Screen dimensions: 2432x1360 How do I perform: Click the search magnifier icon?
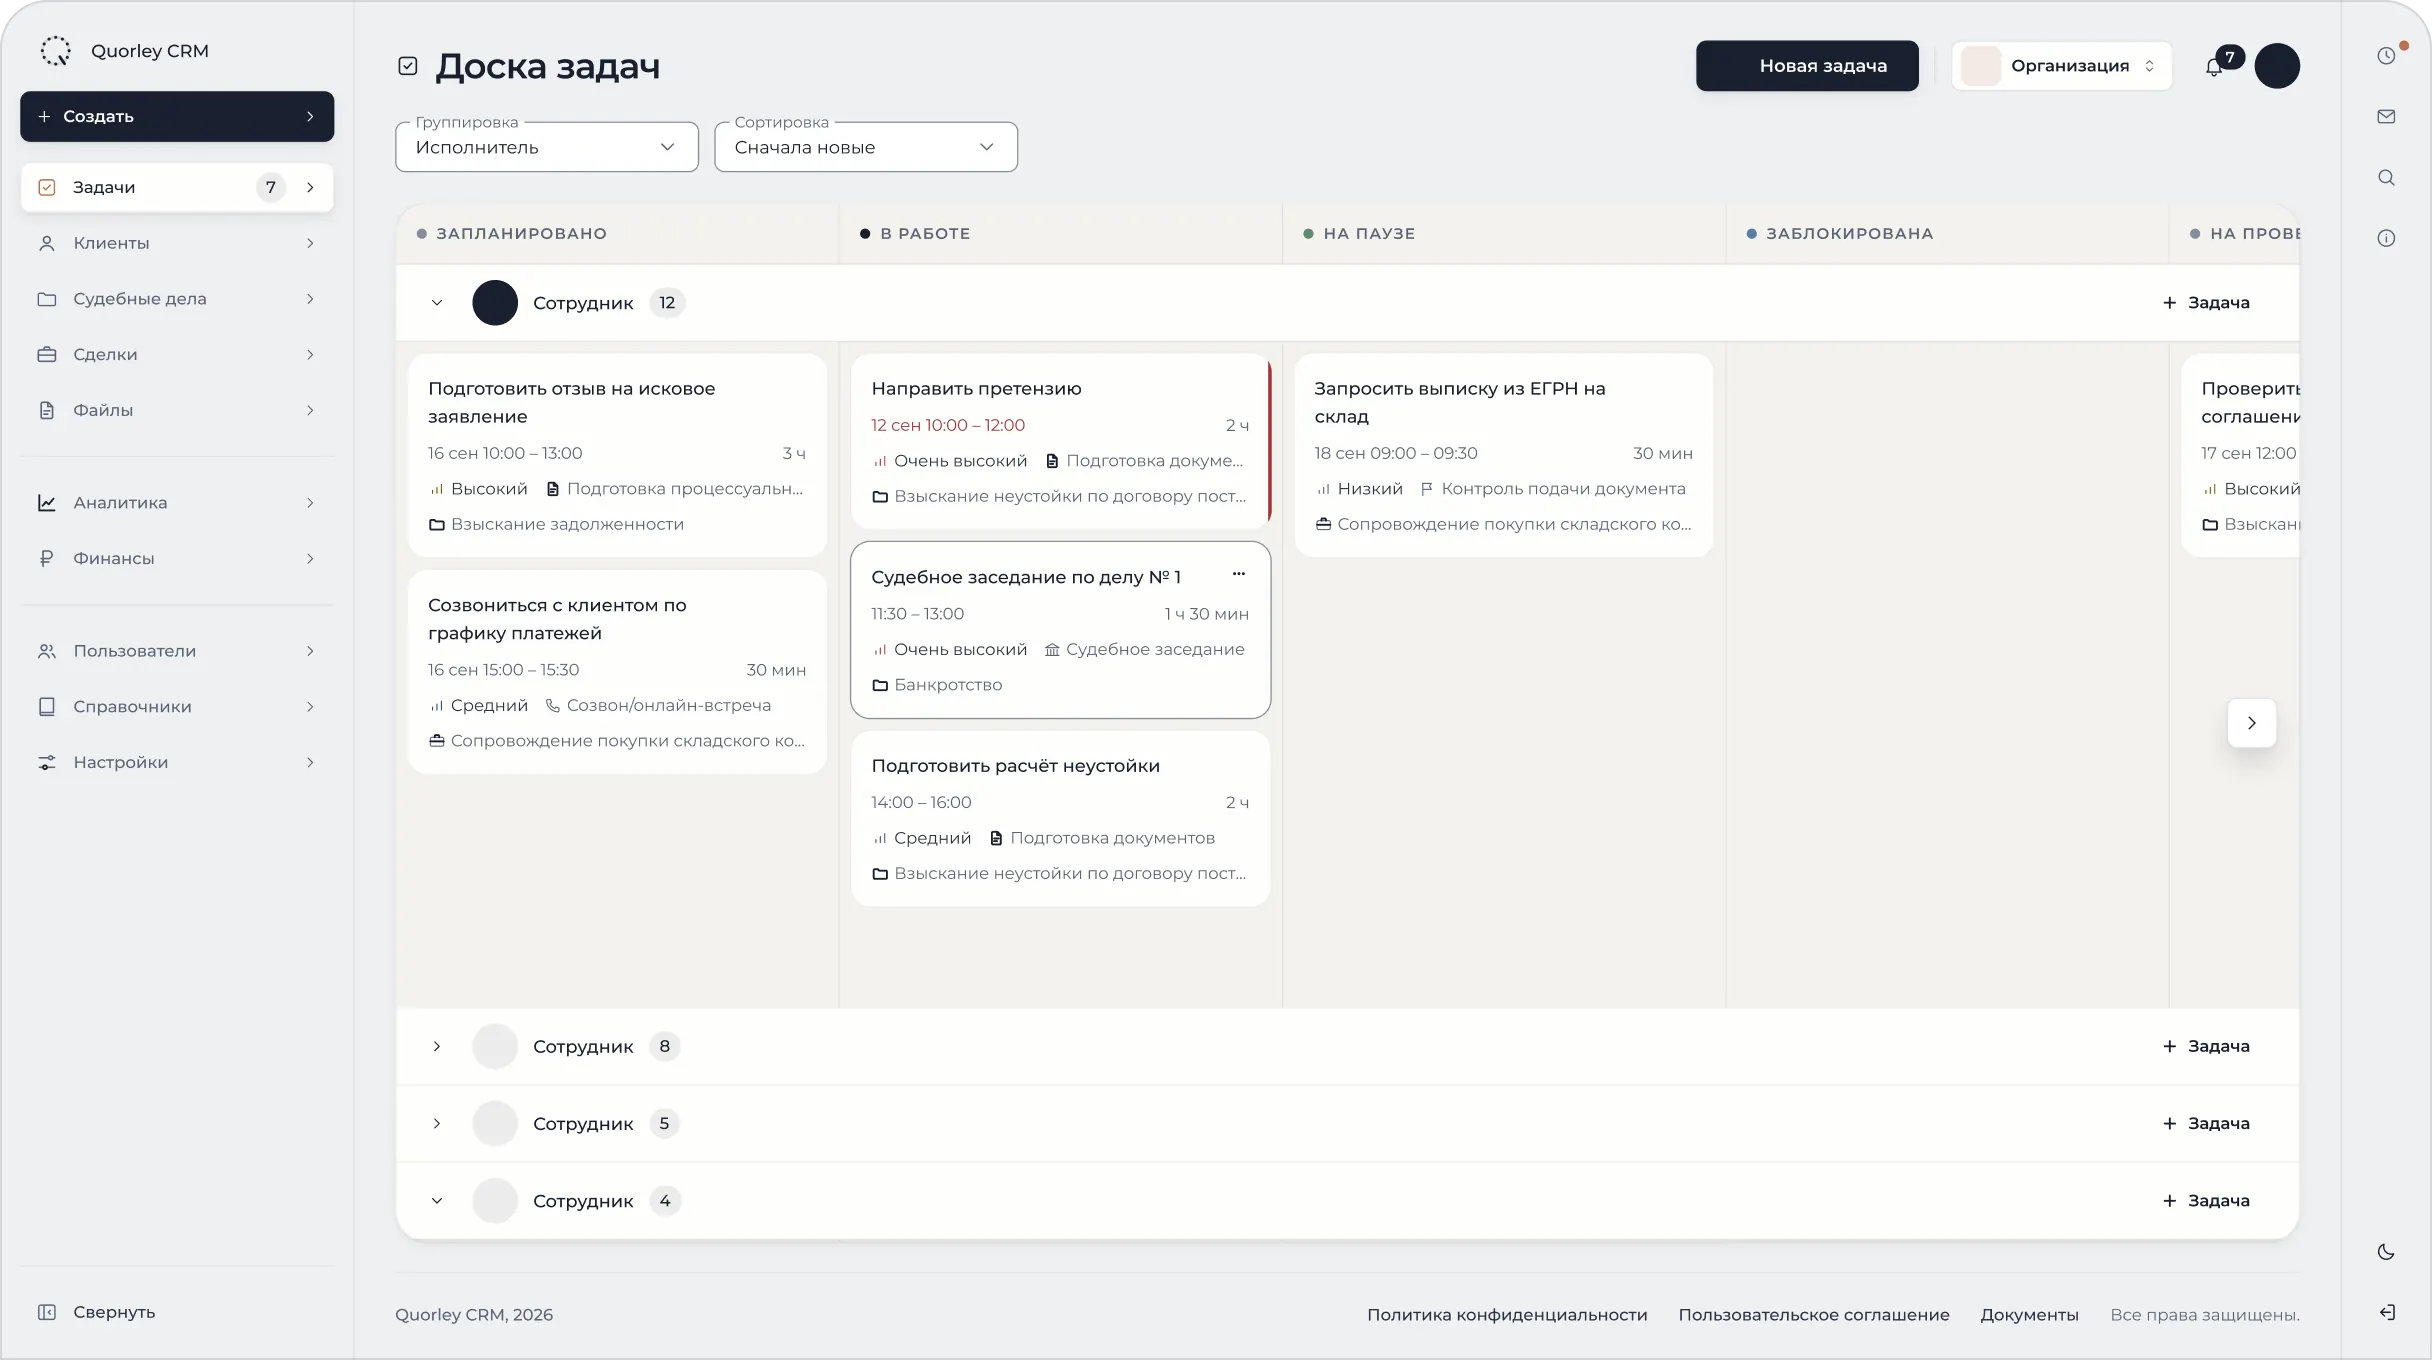click(x=2386, y=178)
